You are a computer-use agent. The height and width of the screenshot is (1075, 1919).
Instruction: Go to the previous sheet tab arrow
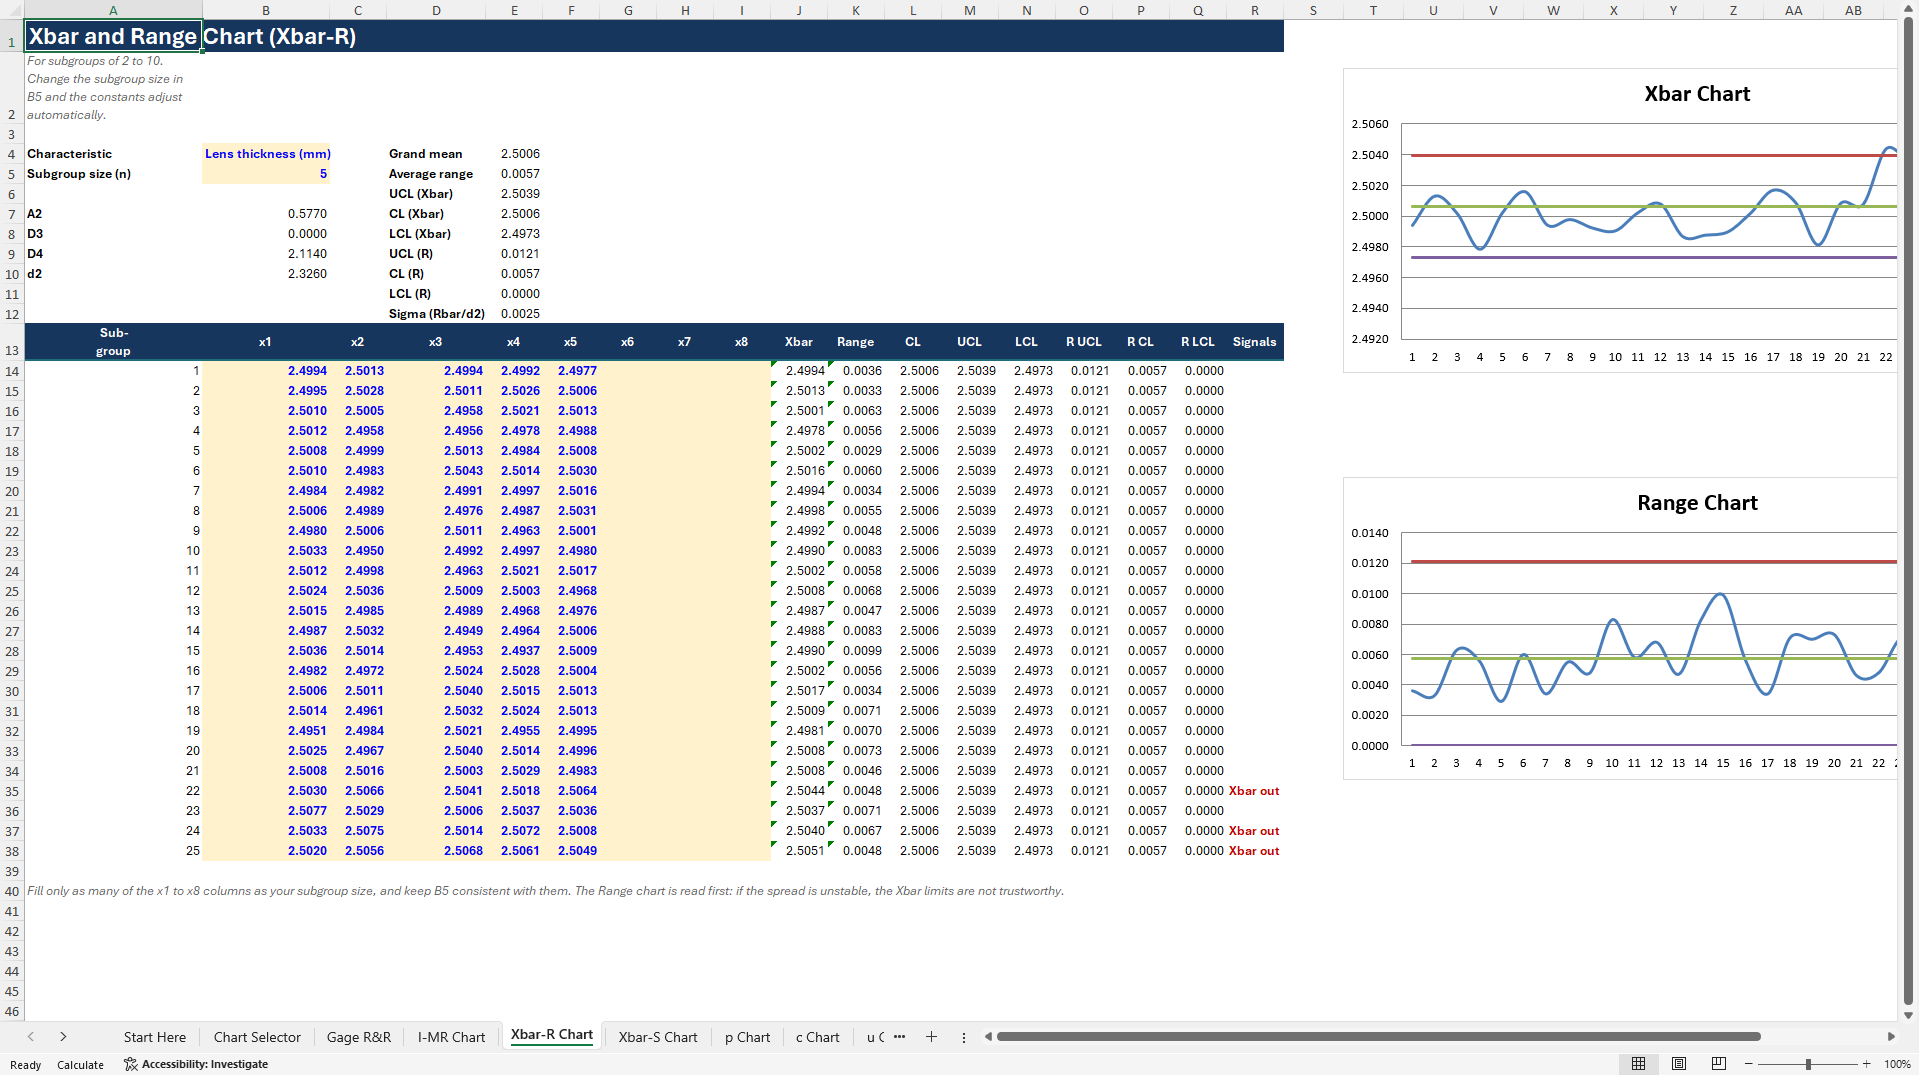[x=31, y=1037]
